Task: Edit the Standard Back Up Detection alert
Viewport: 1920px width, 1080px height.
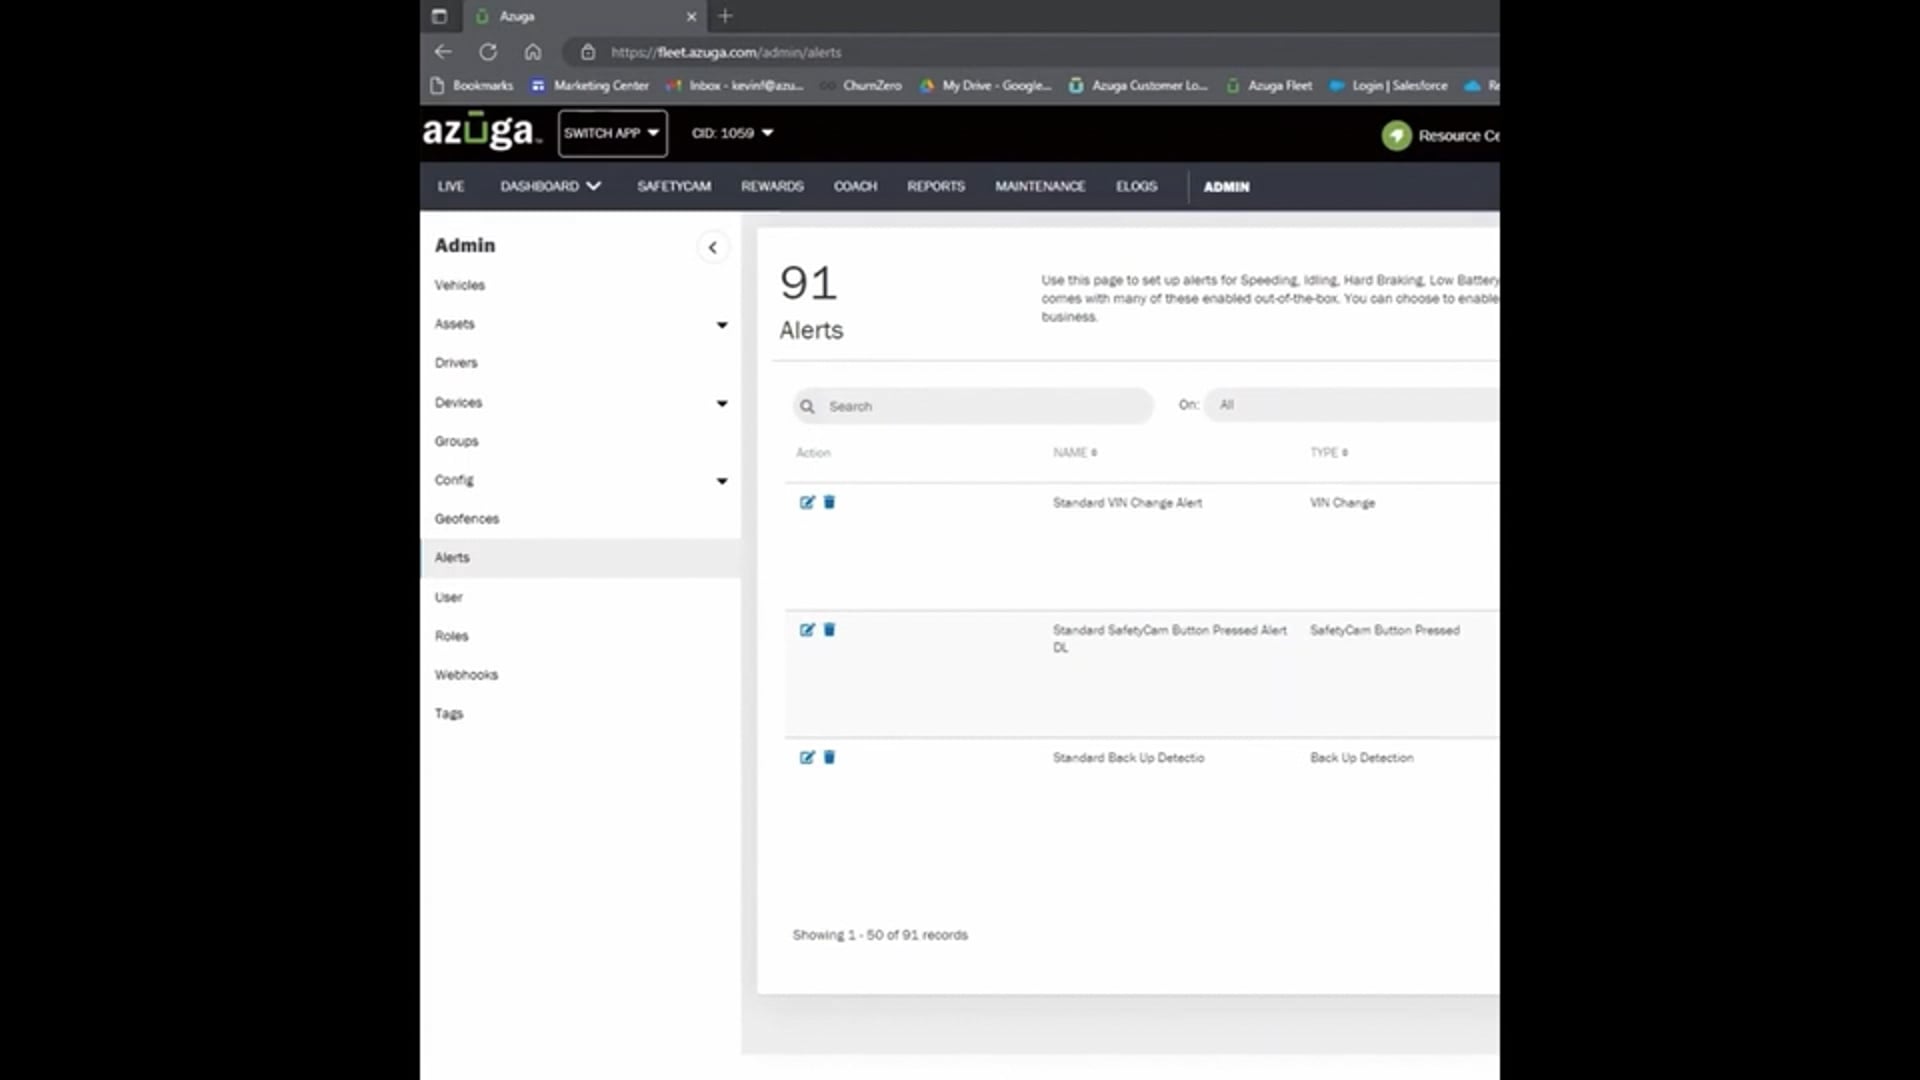Action: 807,757
